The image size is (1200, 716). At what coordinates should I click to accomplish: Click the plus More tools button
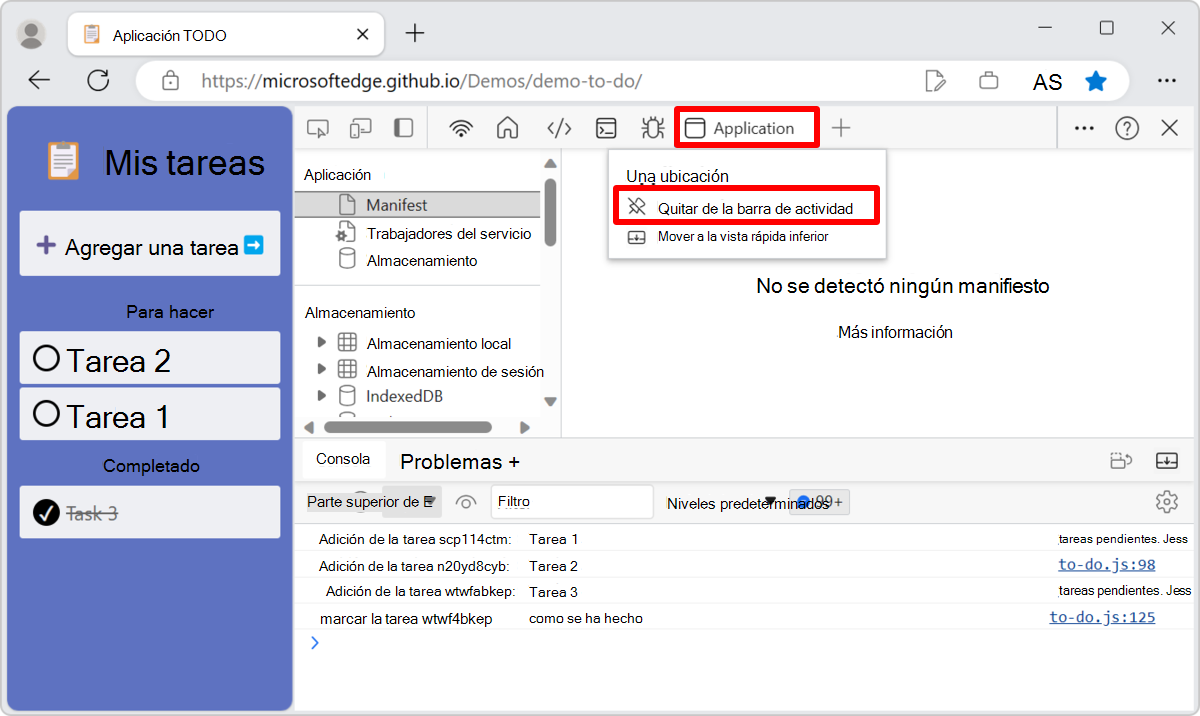[841, 128]
